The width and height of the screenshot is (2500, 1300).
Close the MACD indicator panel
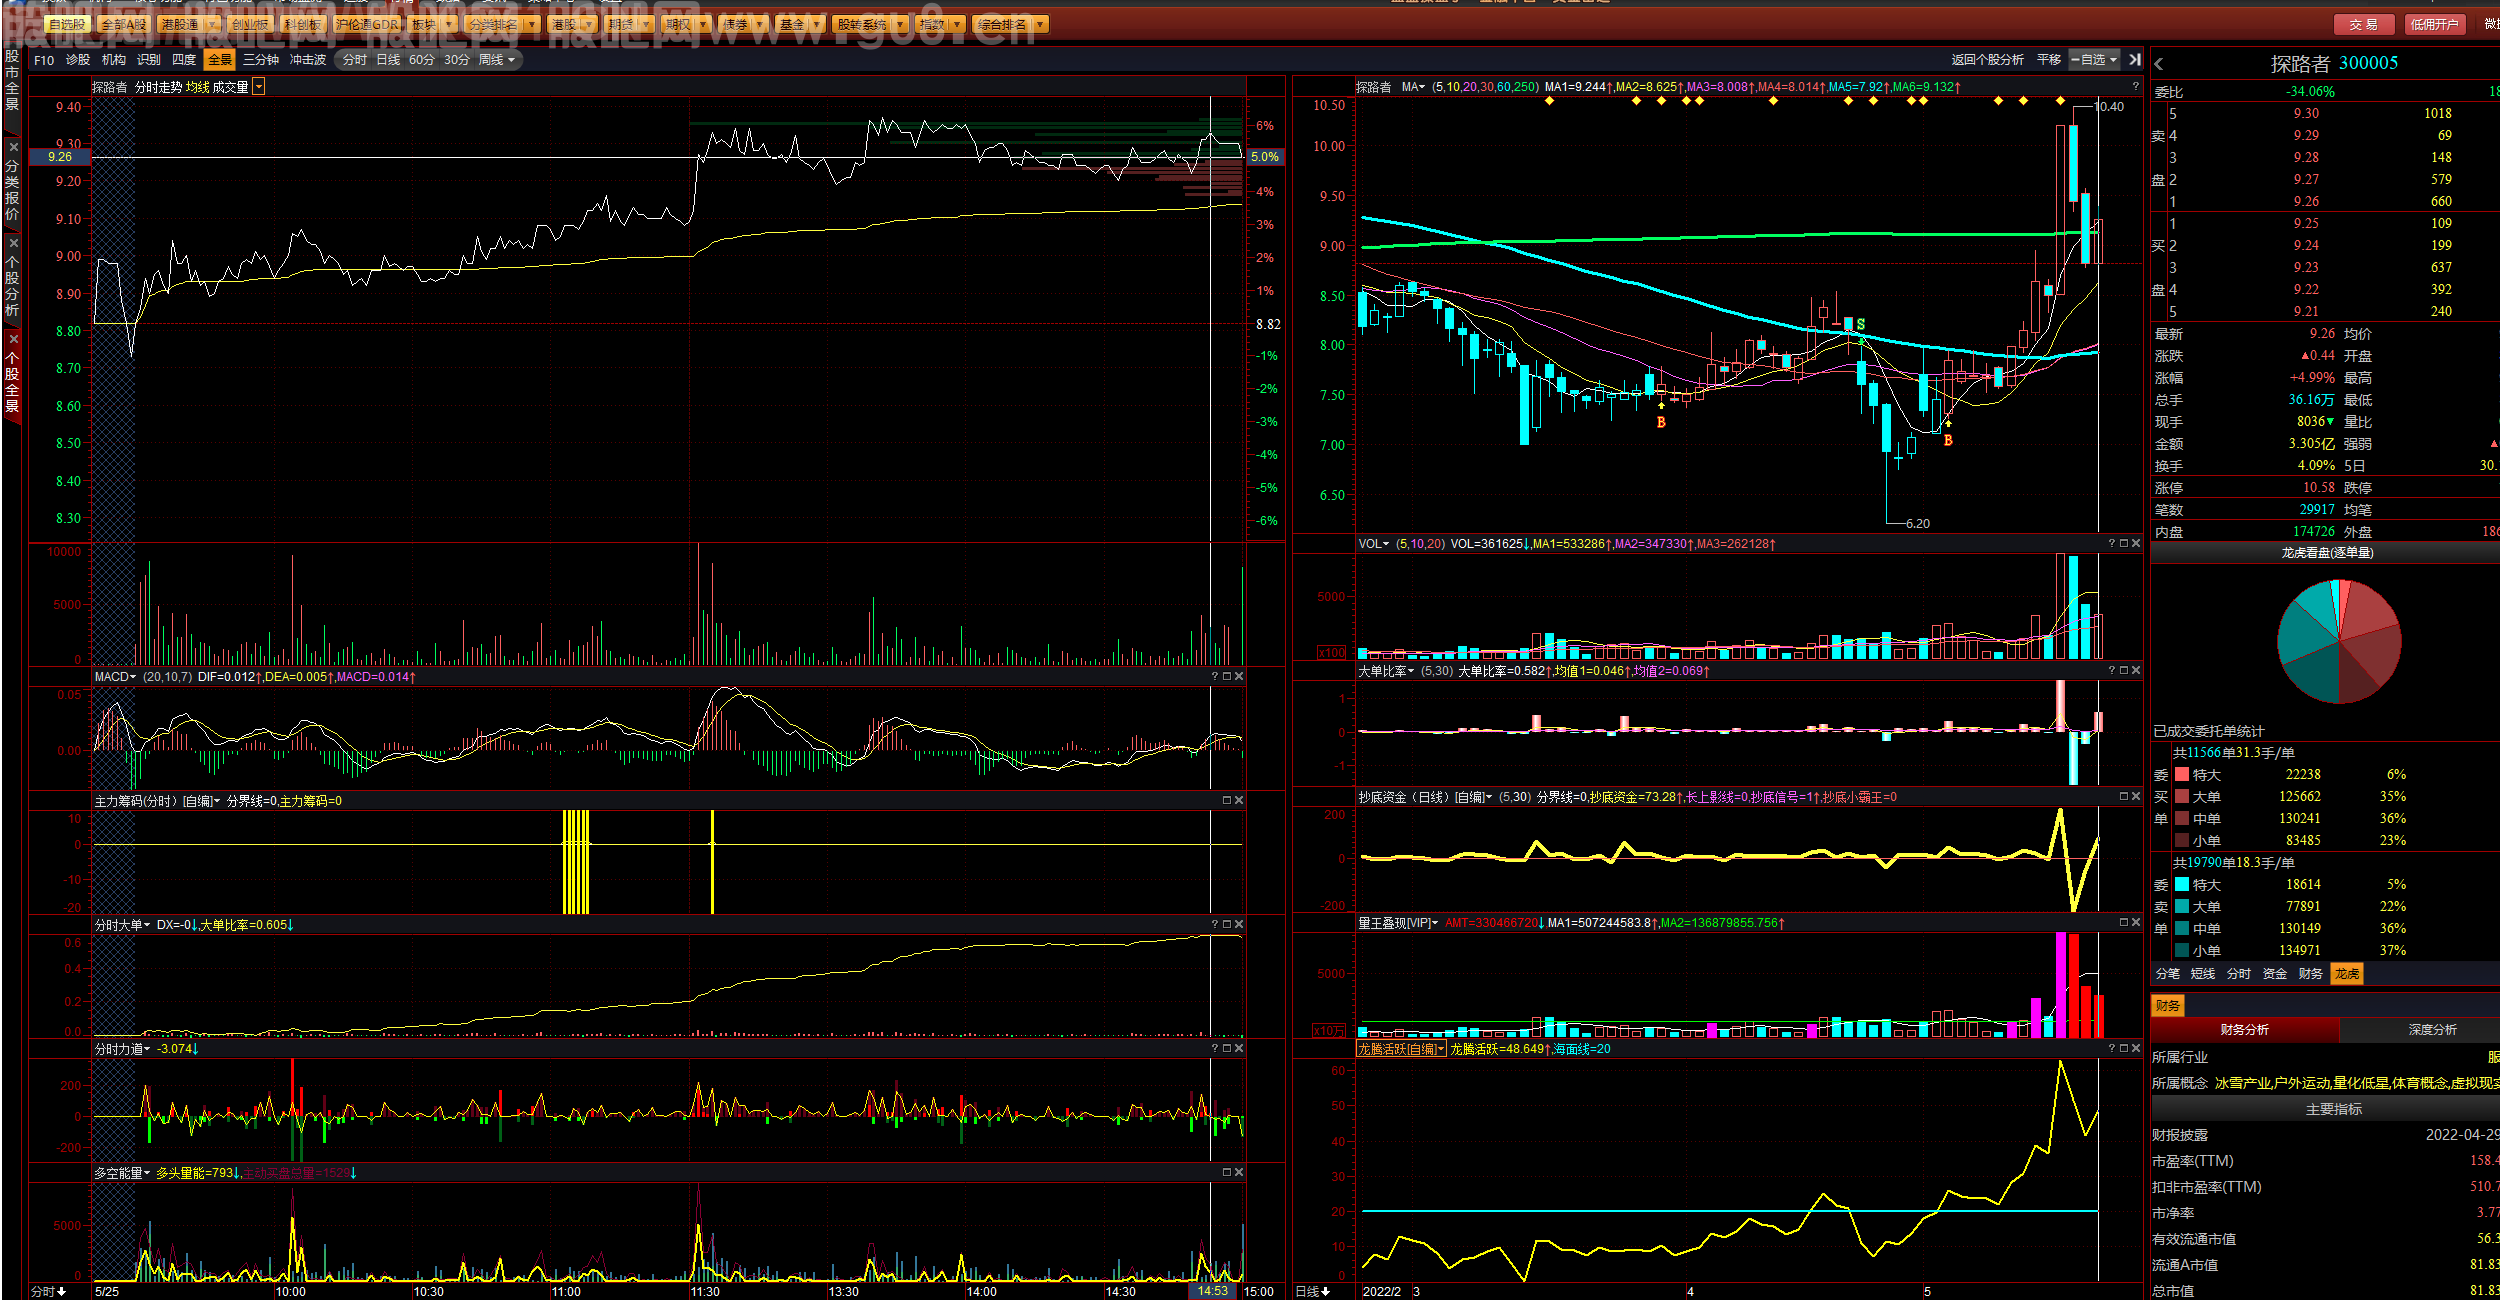[x=1239, y=677]
